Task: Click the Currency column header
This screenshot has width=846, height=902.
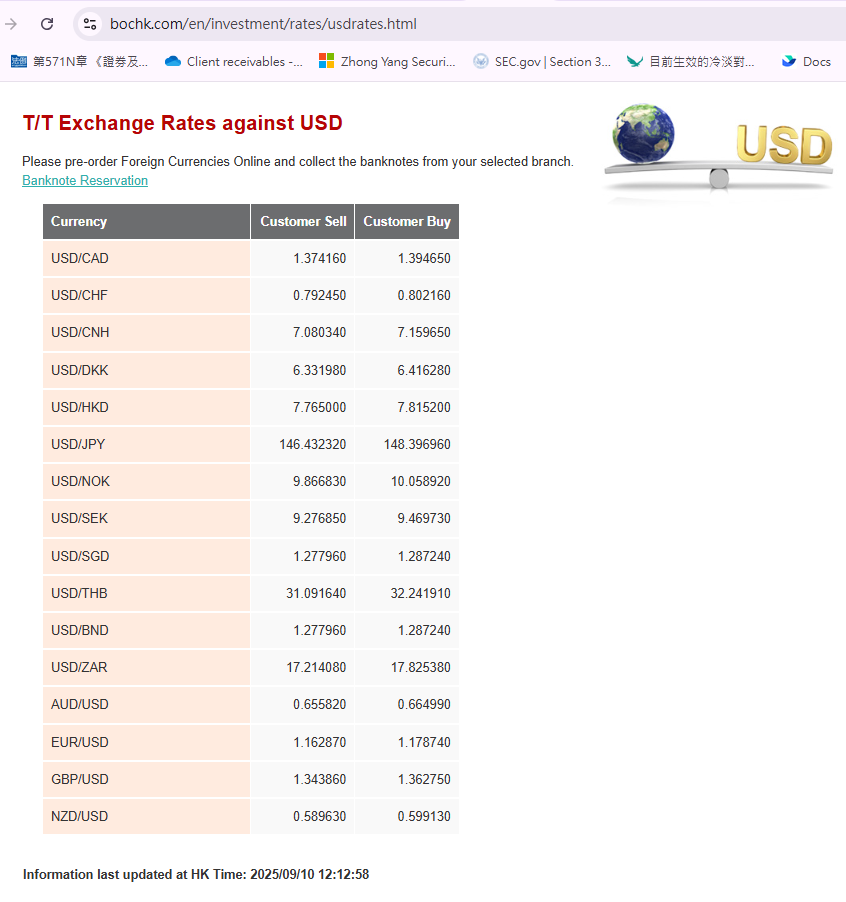Action: click(x=79, y=222)
